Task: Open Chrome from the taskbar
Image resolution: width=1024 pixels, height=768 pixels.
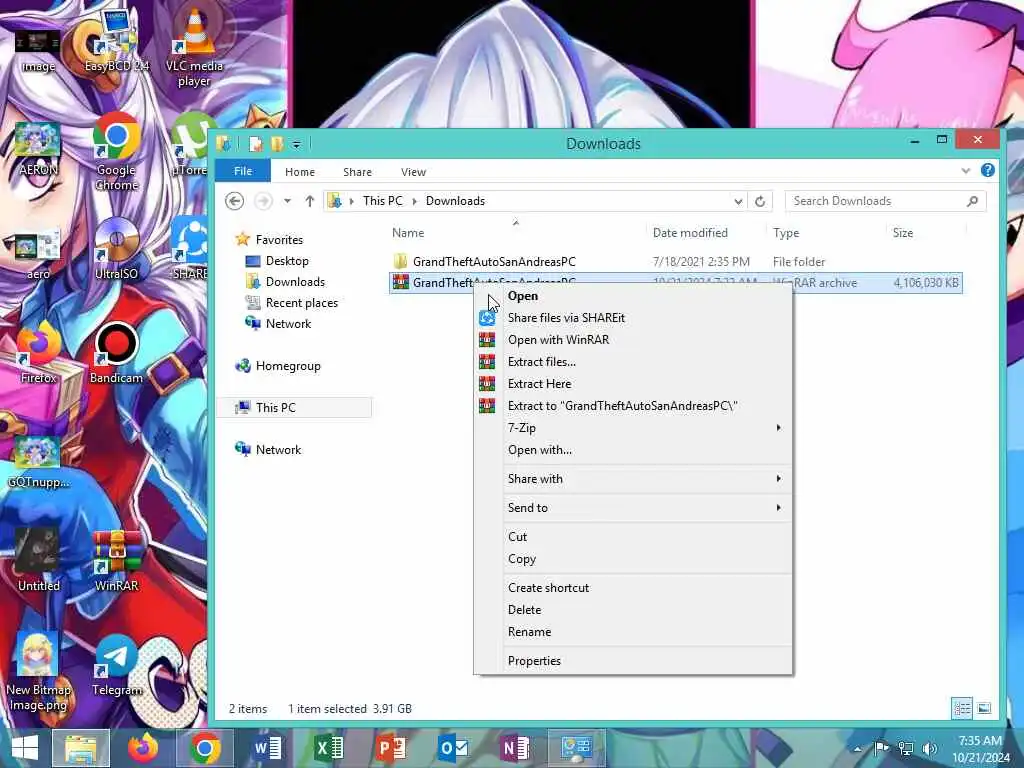Action: (x=204, y=748)
